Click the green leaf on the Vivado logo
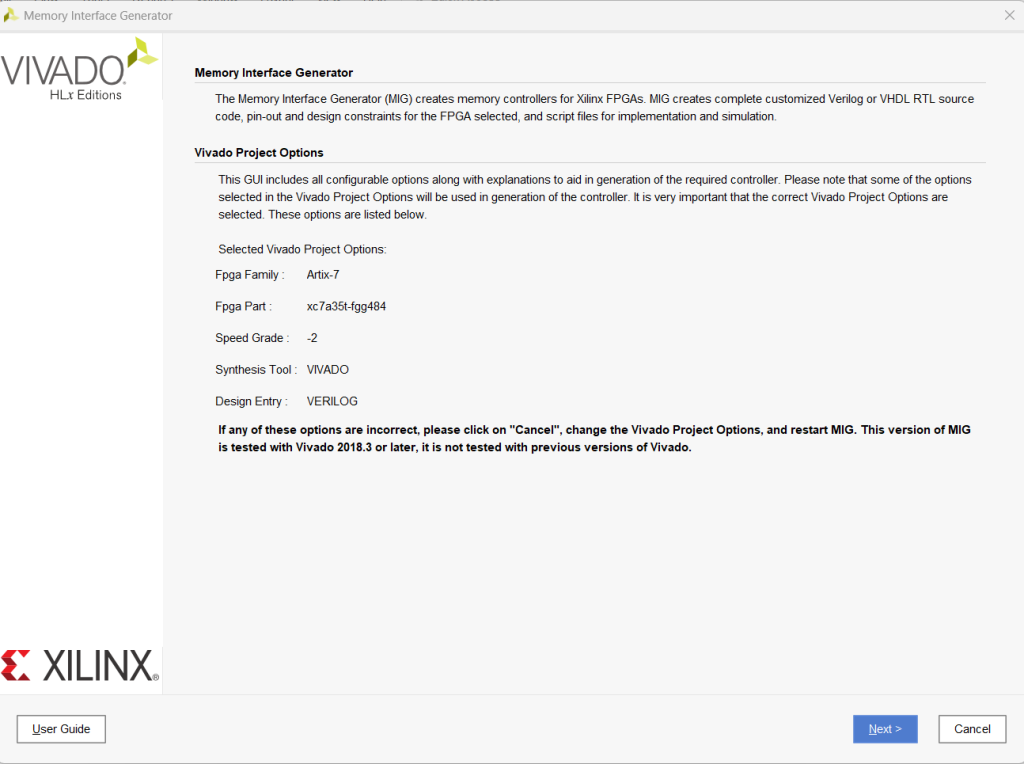The width and height of the screenshot is (1024, 764). click(142, 52)
